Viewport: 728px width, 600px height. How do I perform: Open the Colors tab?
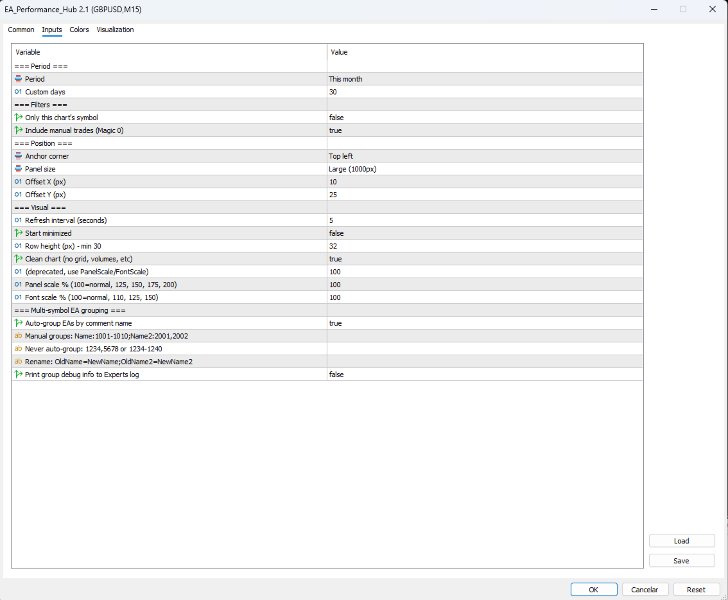point(79,29)
